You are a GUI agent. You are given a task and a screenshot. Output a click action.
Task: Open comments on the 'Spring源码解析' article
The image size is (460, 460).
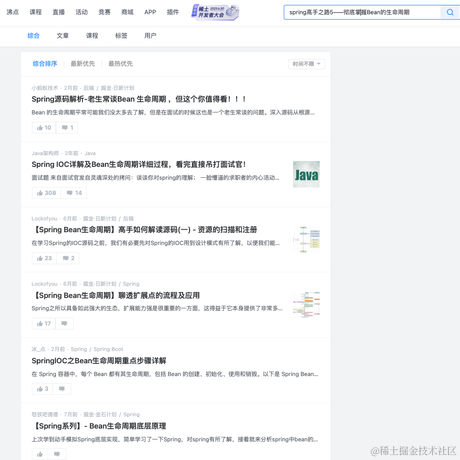tap(67, 128)
